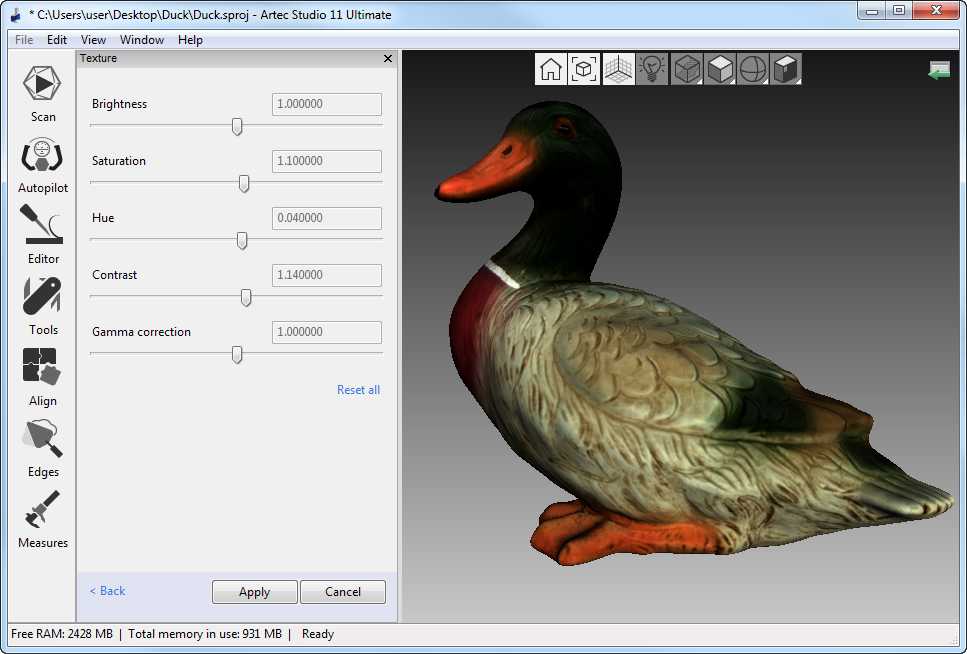Screen dimensions: 967x654
Task: Click the Contrast value input field
Action: click(327, 275)
